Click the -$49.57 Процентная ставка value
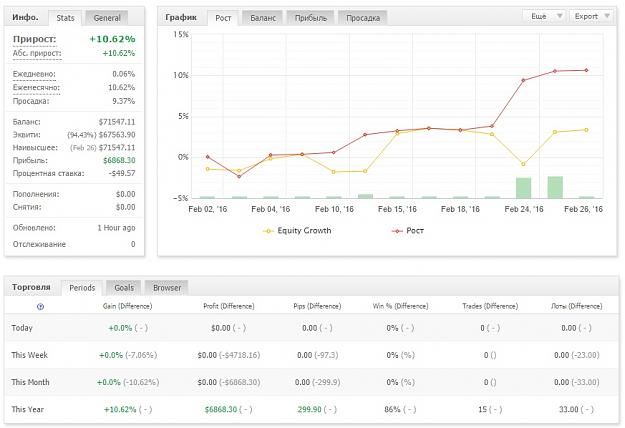Screen dimensions: 625x428 pyautogui.click(x=122, y=173)
